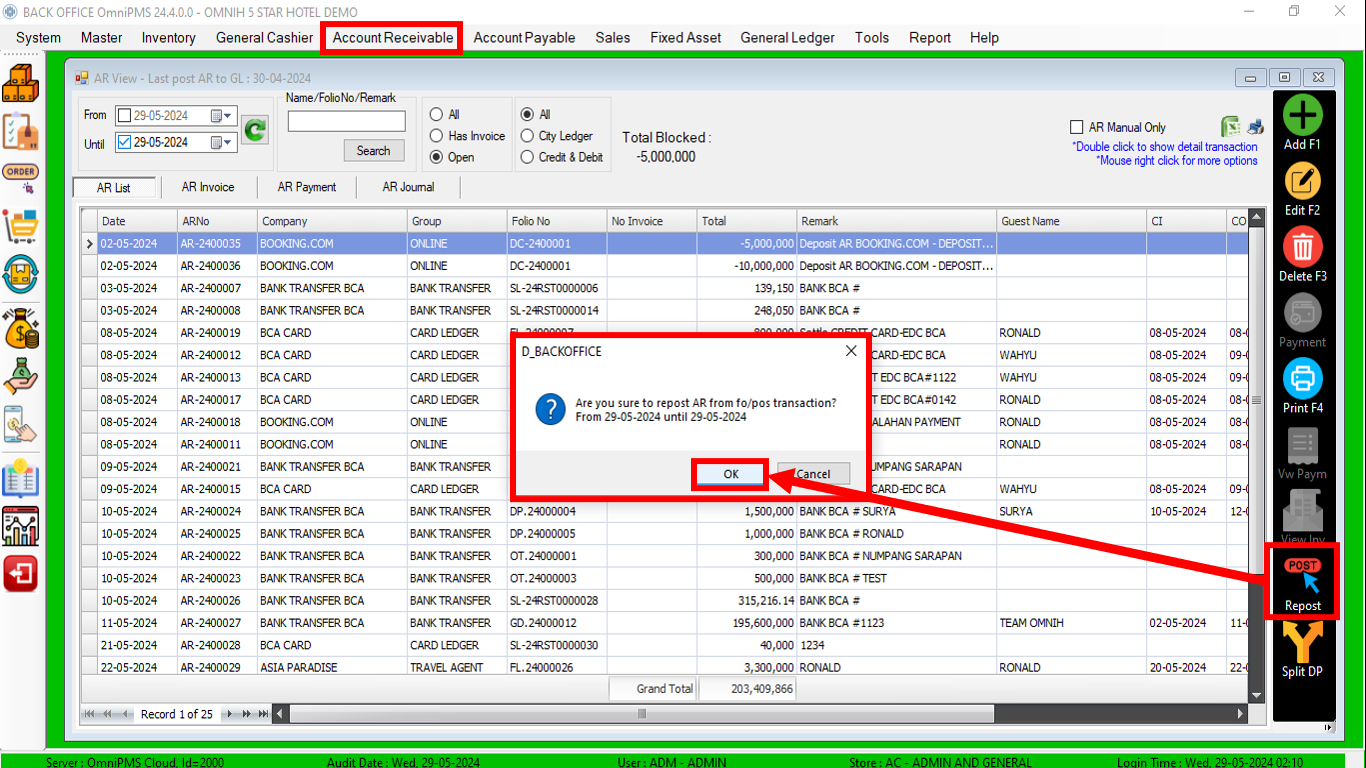Select row AR-2400029 ASIA PARADISE
The width and height of the screenshot is (1366, 768).
click(664, 667)
